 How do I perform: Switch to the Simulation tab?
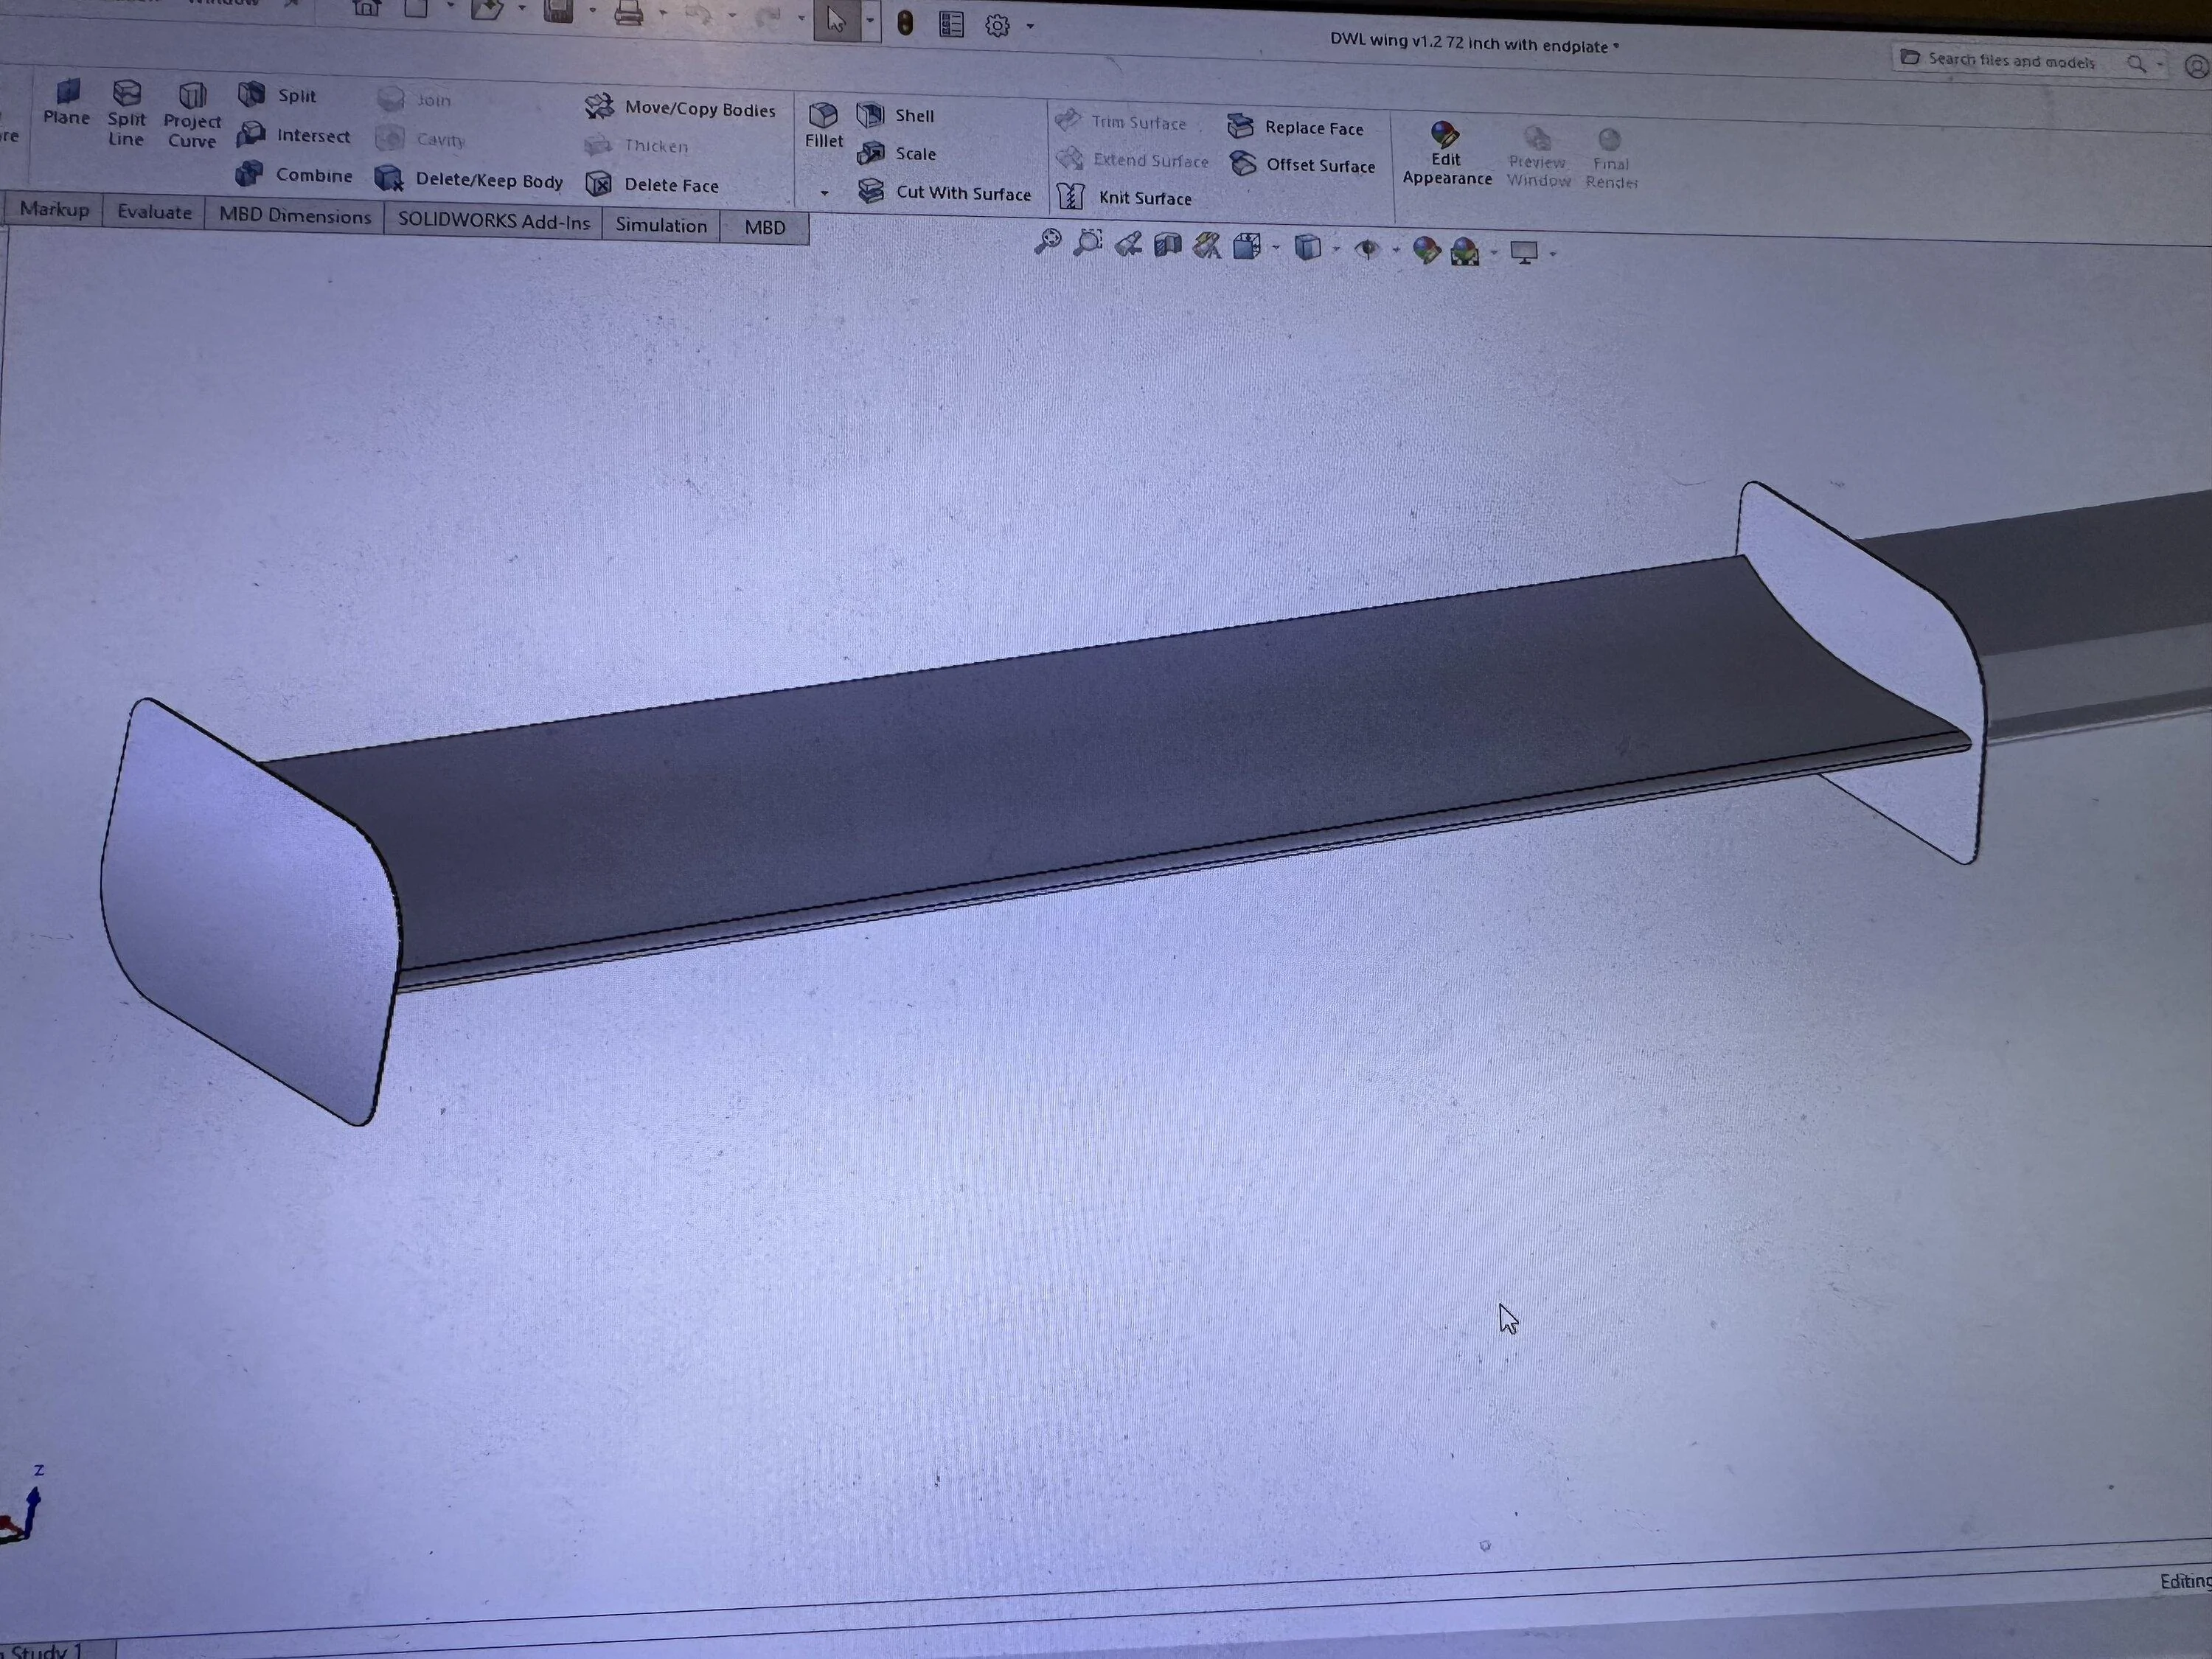click(x=661, y=225)
